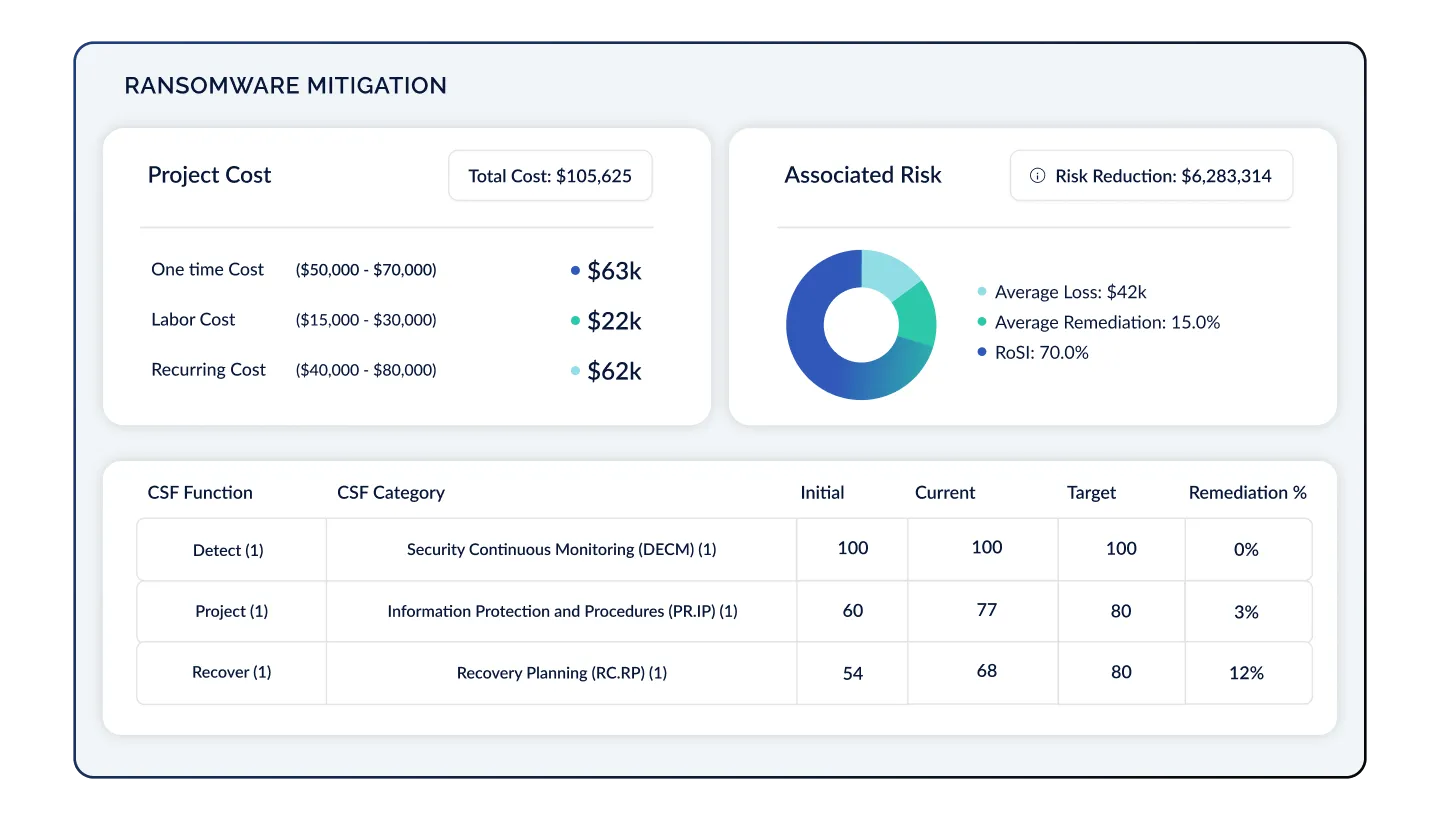The image size is (1440, 820).
Task: Click the Associated Risk heading
Action: 863,175
